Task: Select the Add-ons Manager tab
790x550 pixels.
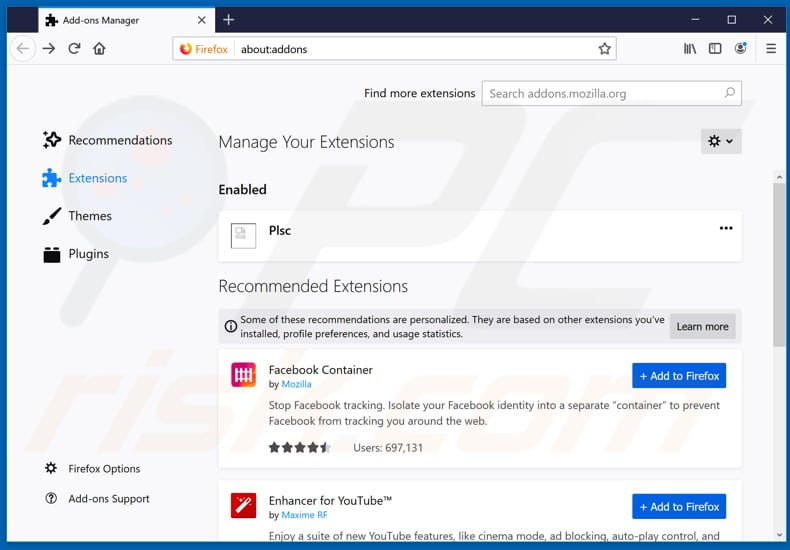Action: [x=126, y=20]
